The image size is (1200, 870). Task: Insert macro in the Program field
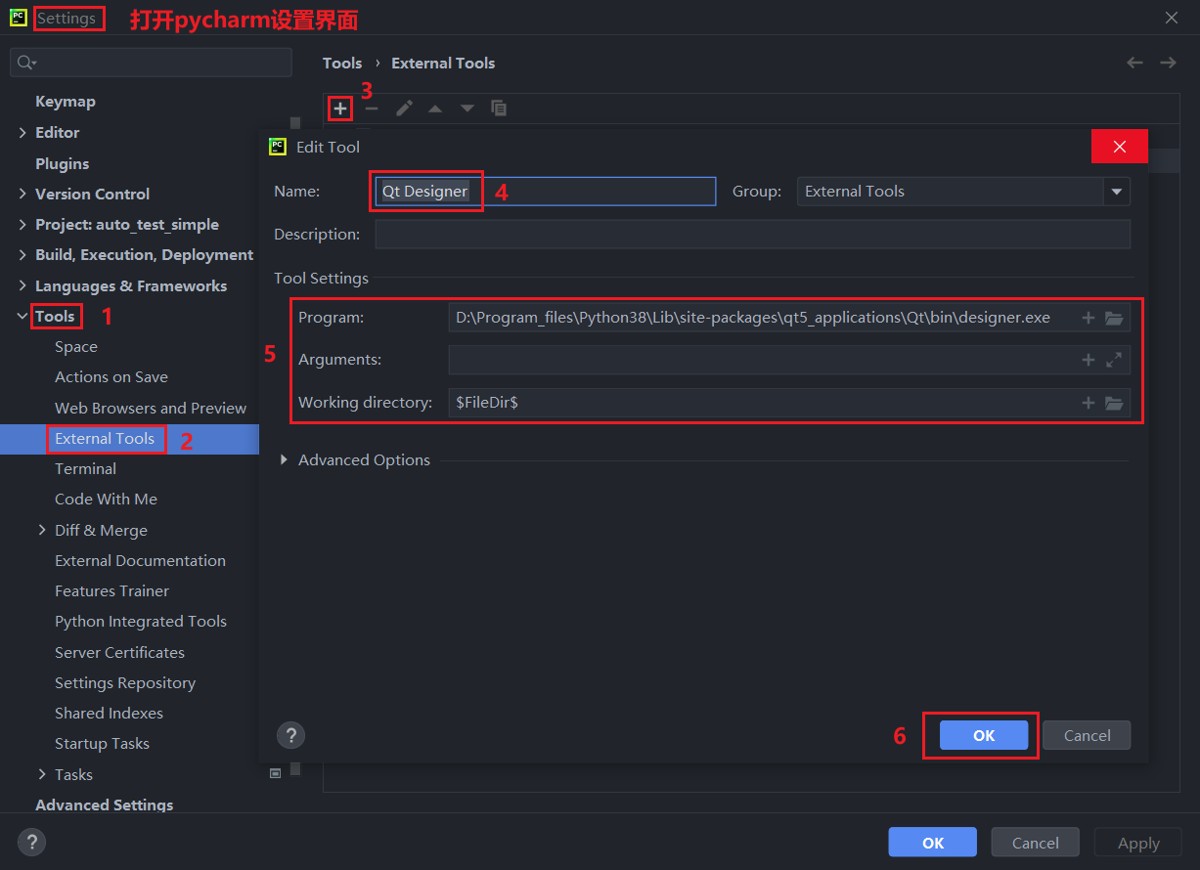1088,318
